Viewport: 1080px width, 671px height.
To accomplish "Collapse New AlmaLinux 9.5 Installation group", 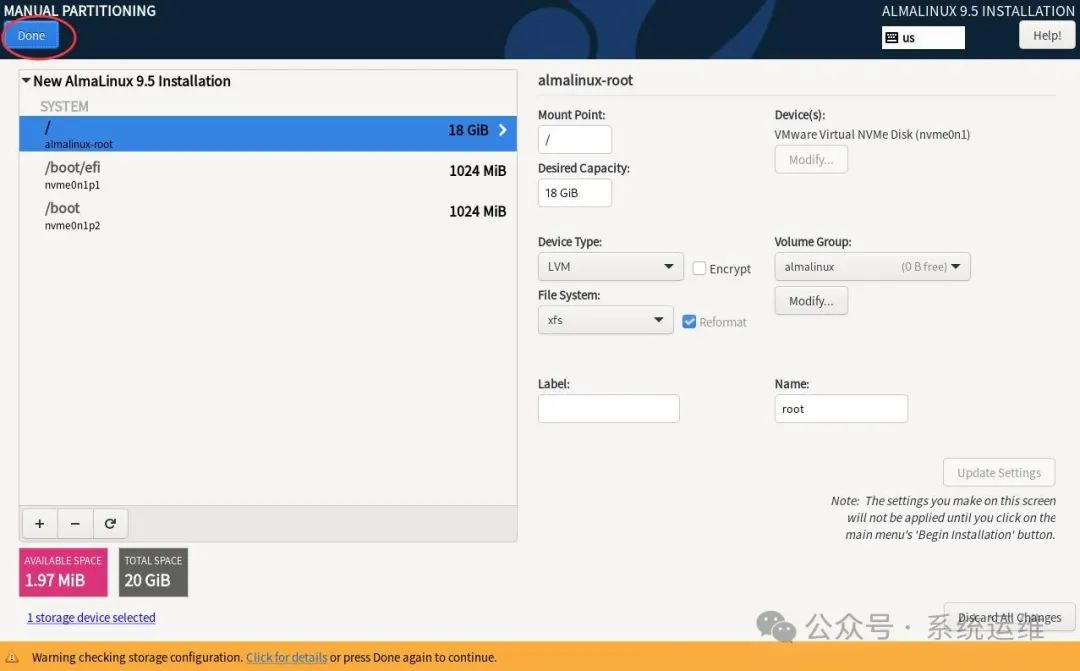I will pos(26,81).
